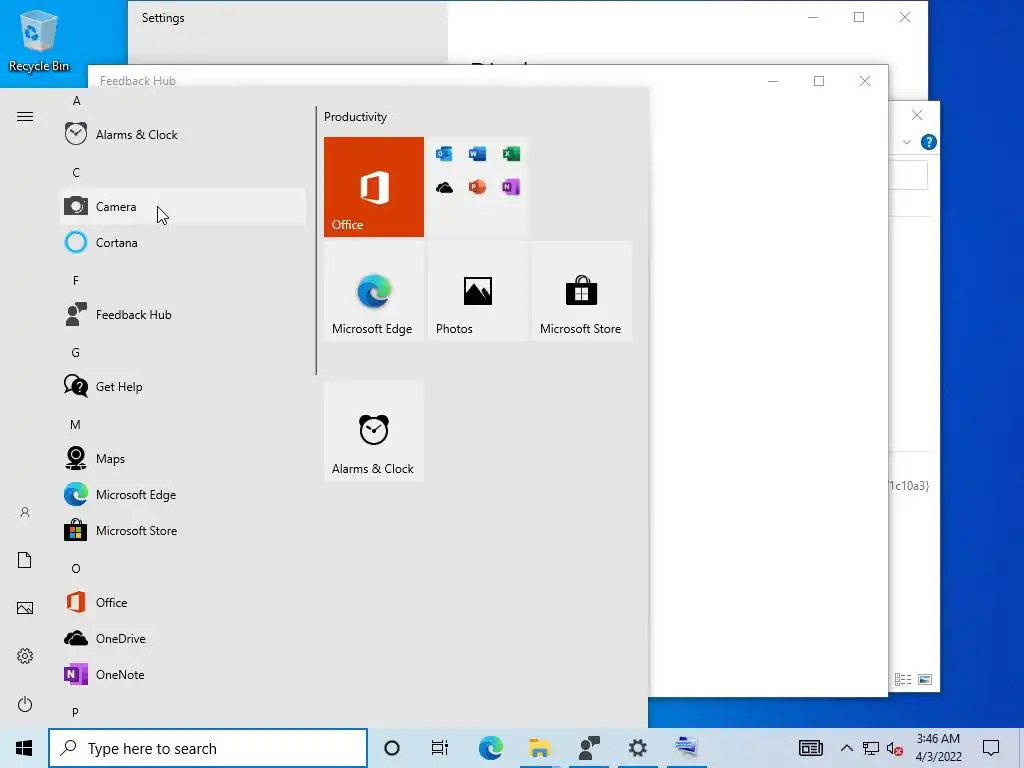The height and width of the screenshot is (768, 1024).
Task: Open OneDrive small tile icon
Action: click(444, 187)
